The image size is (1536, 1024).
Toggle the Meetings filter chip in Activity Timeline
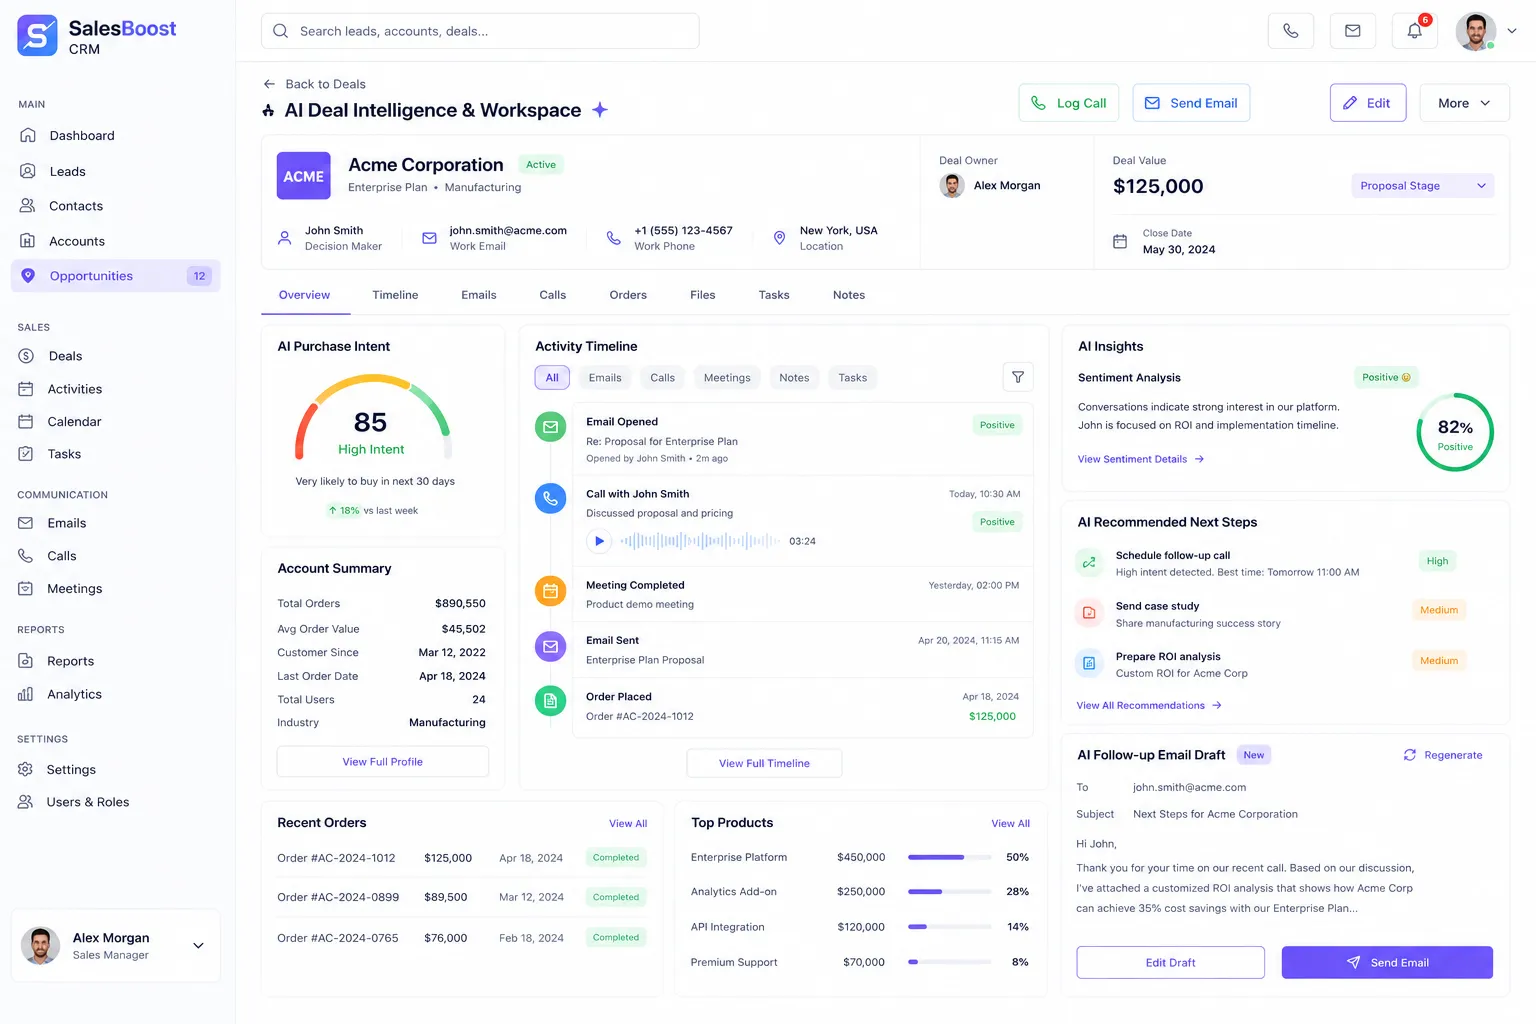tap(727, 378)
